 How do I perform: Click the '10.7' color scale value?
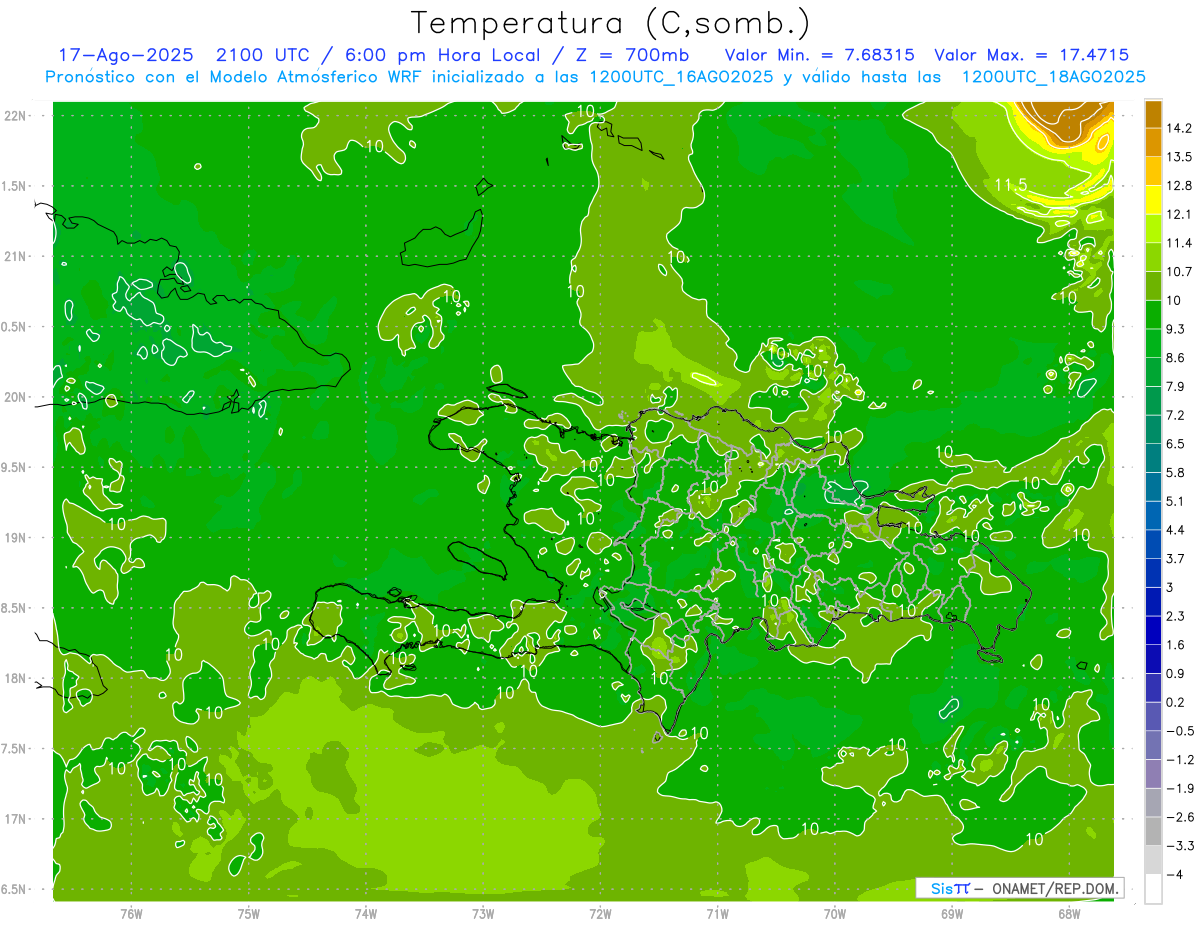[x=1180, y=272]
